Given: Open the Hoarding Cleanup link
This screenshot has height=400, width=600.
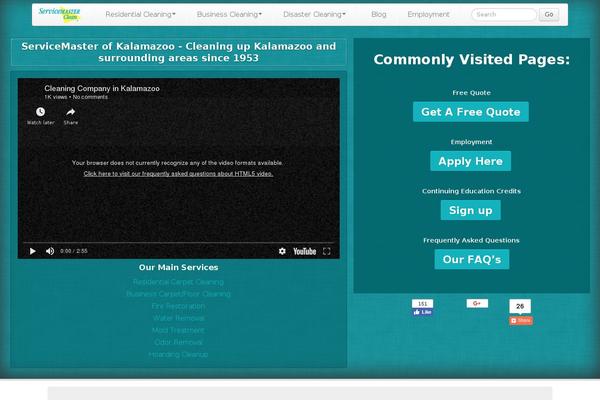Looking at the screenshot, I should click(178, 354).
